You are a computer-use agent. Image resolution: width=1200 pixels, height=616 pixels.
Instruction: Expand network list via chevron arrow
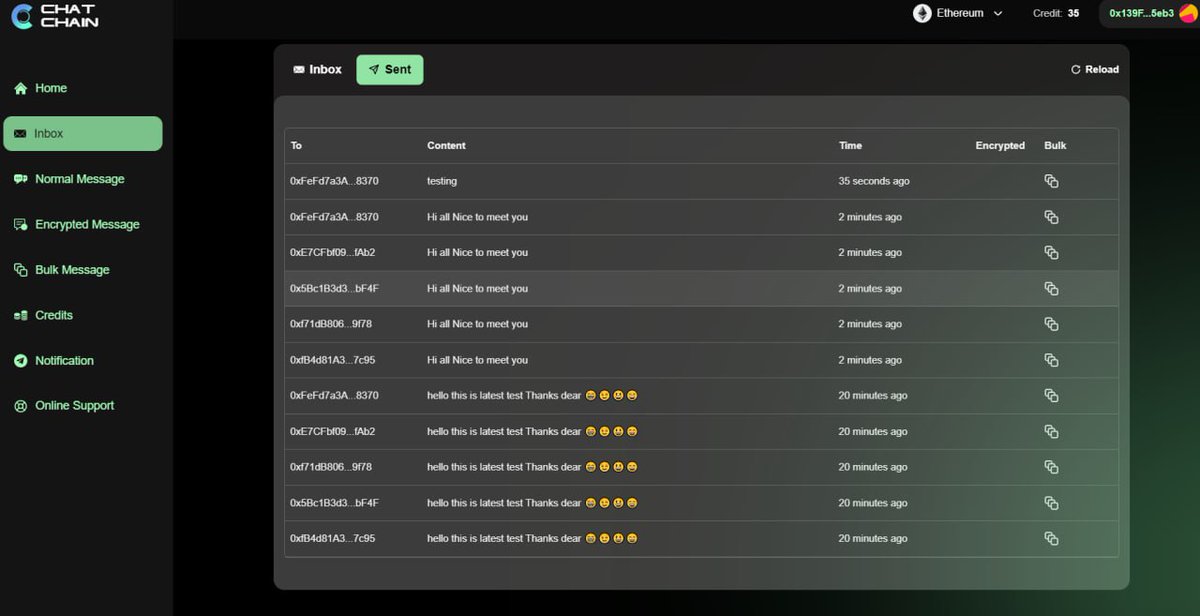click(x=998, y=14)
